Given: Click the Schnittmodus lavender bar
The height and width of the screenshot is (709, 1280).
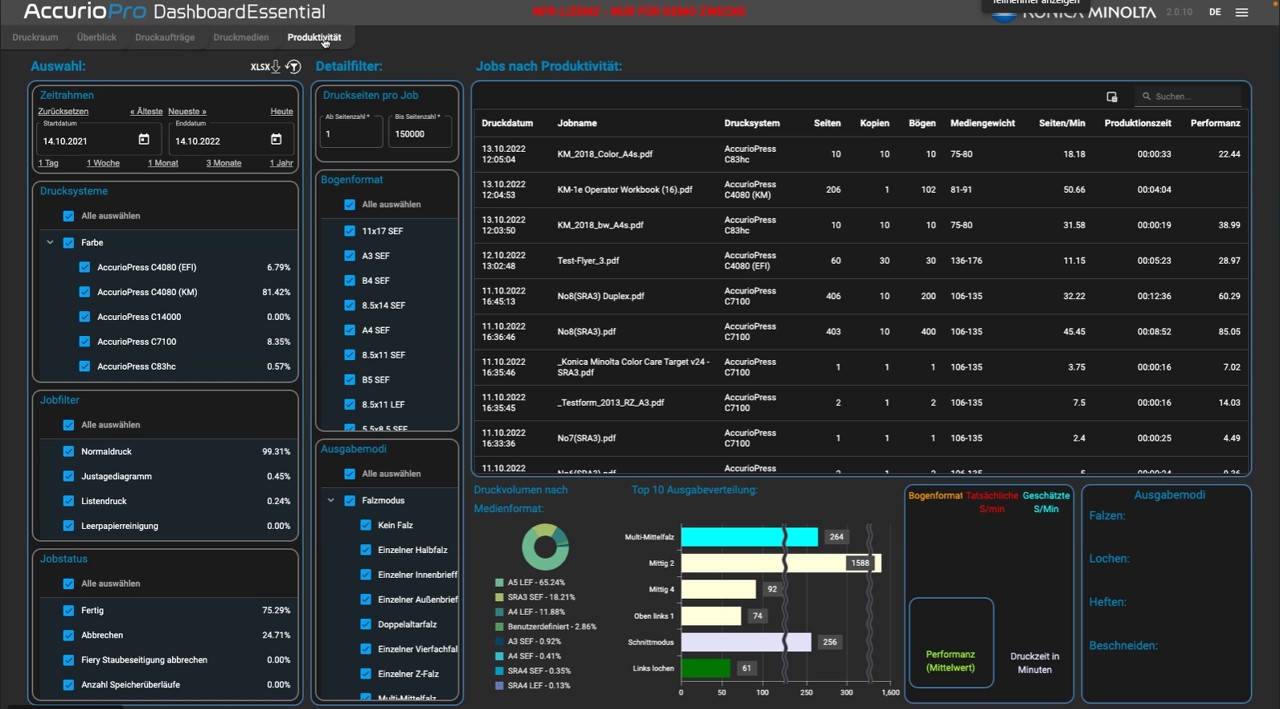Looking at the screenshot, I should (746, 642).
